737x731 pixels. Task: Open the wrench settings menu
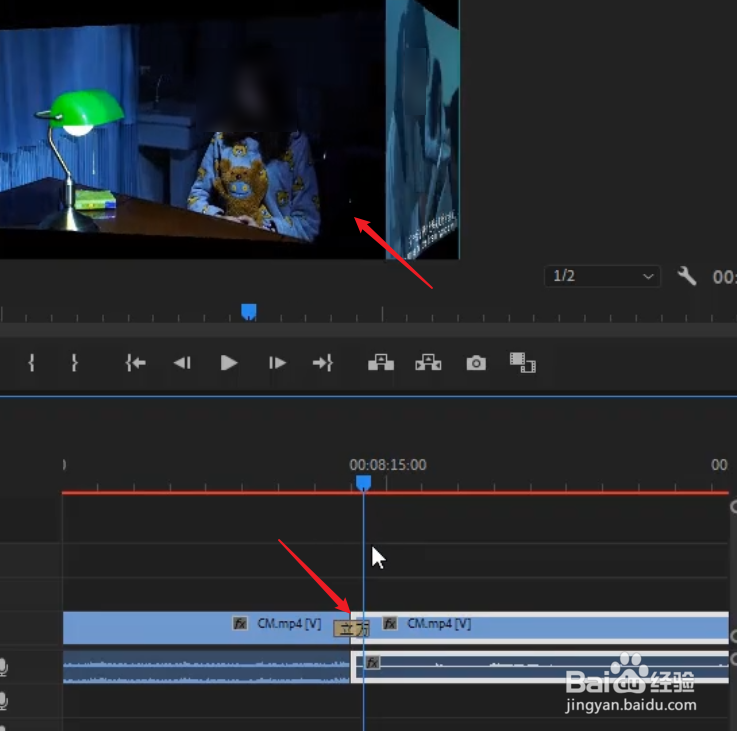[687, 276]
